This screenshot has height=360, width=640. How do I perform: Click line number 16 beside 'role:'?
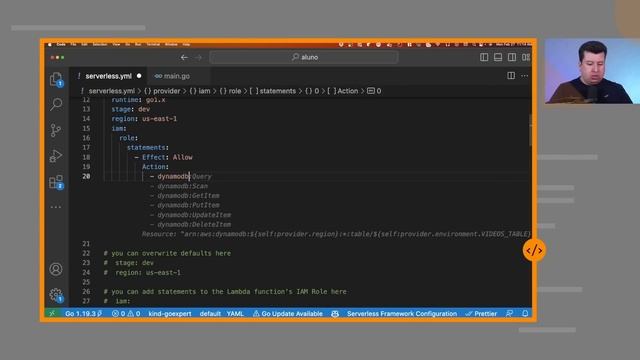point(86,138)
